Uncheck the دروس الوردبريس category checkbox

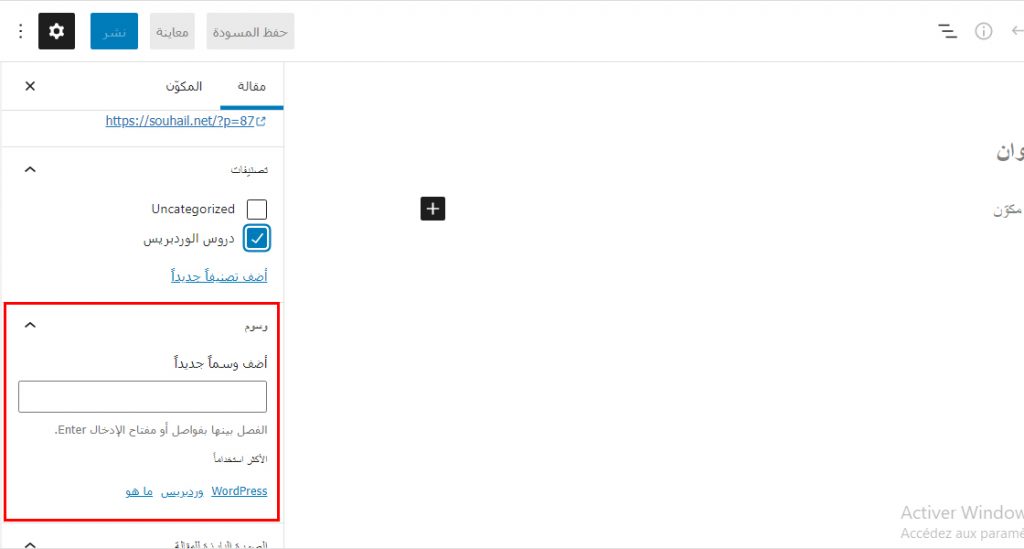[x=257, y=238]
